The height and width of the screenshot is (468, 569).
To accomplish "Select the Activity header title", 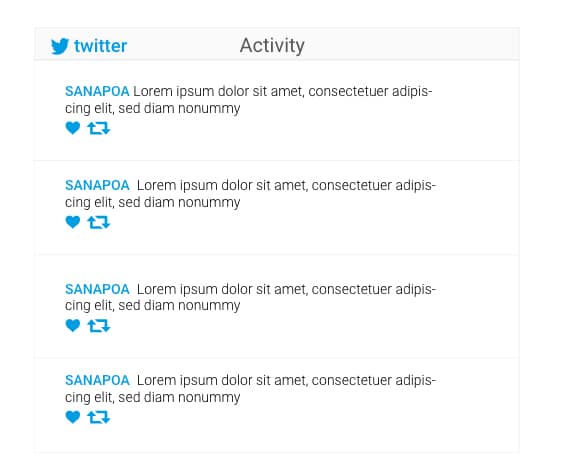I will [x=272, y=46].
